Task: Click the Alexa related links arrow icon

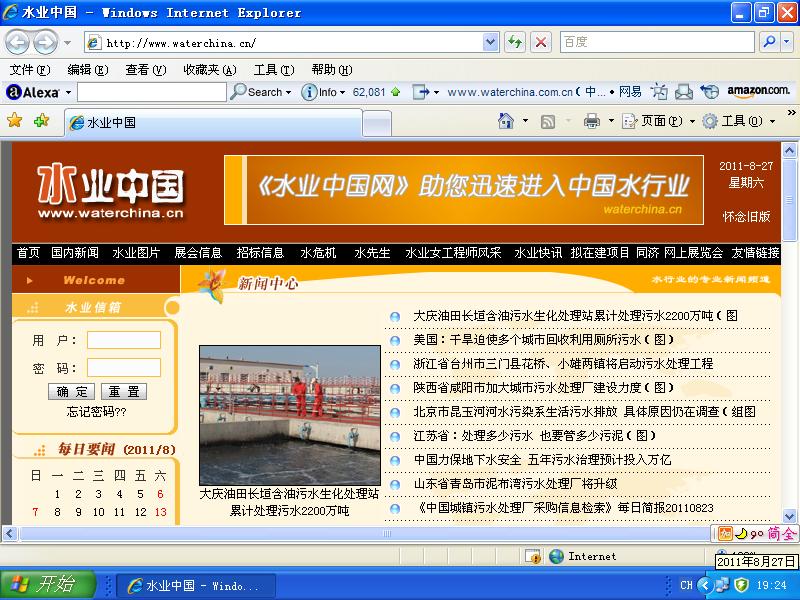Action: click(421, 92)
